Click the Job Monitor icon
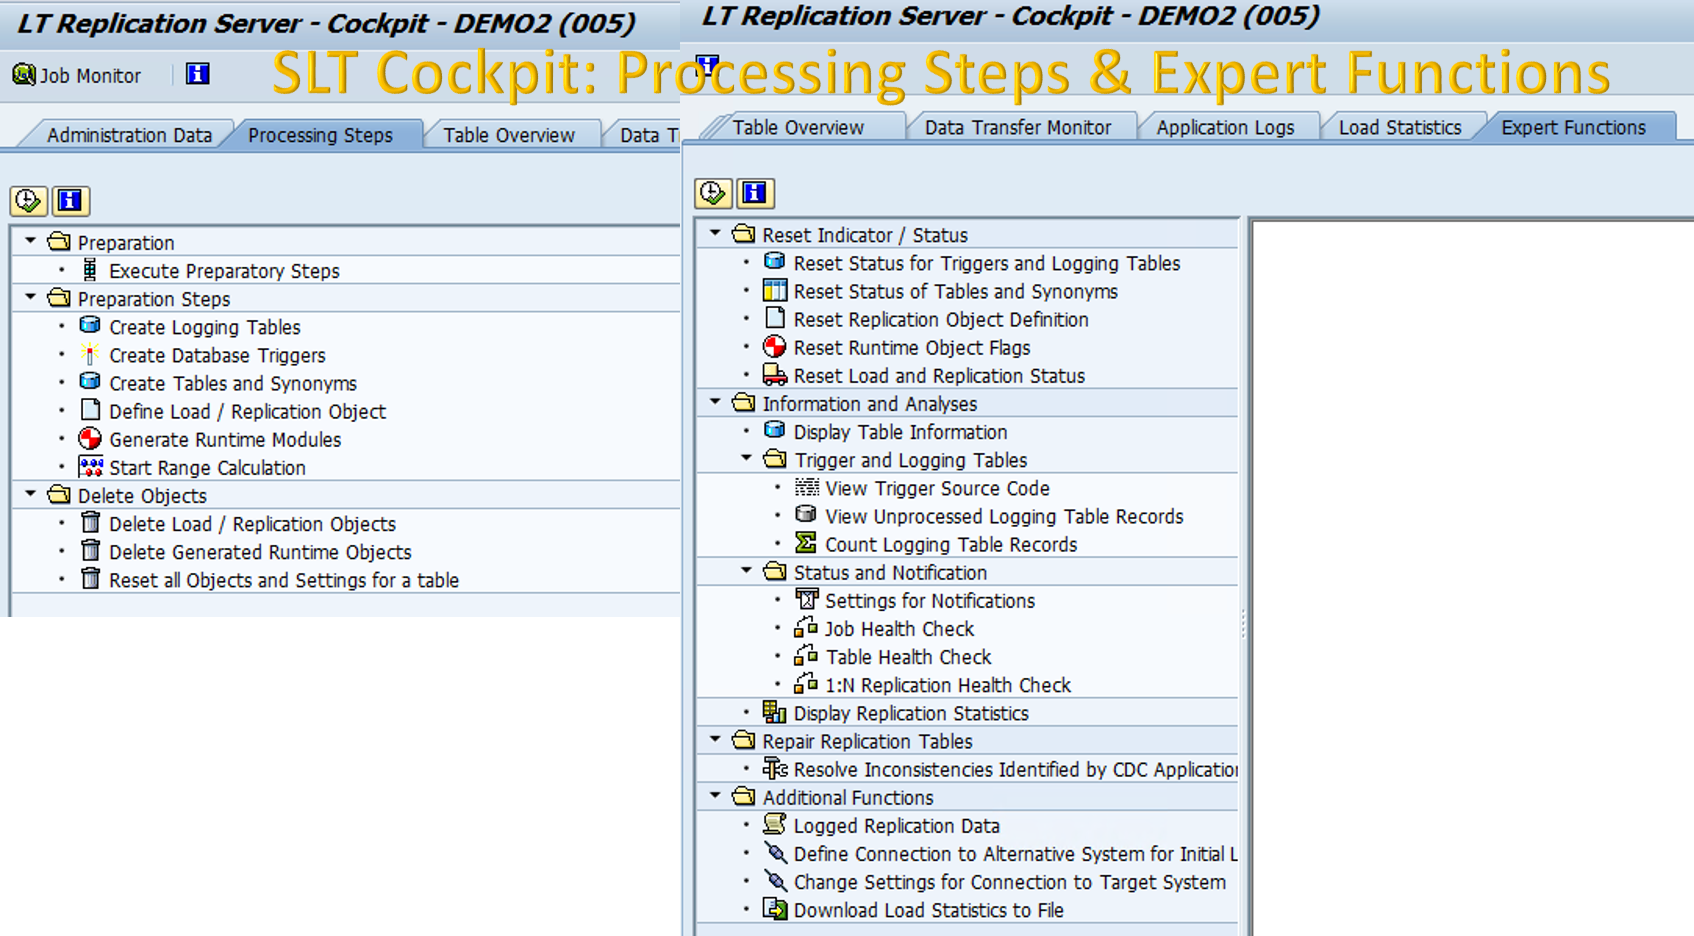Viewport: 1694px width, 936px height. [x=22, y=75]
